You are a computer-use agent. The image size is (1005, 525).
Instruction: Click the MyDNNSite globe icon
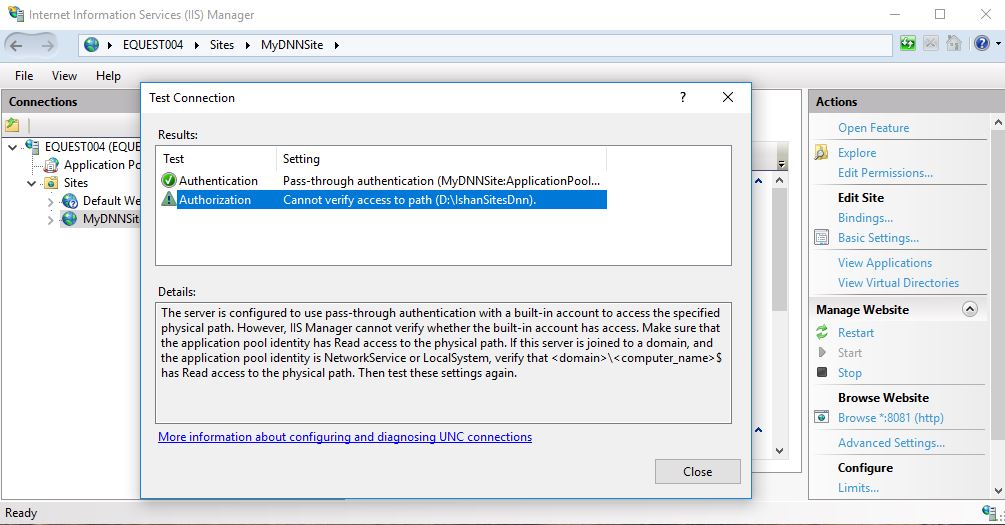coord(69,219)
